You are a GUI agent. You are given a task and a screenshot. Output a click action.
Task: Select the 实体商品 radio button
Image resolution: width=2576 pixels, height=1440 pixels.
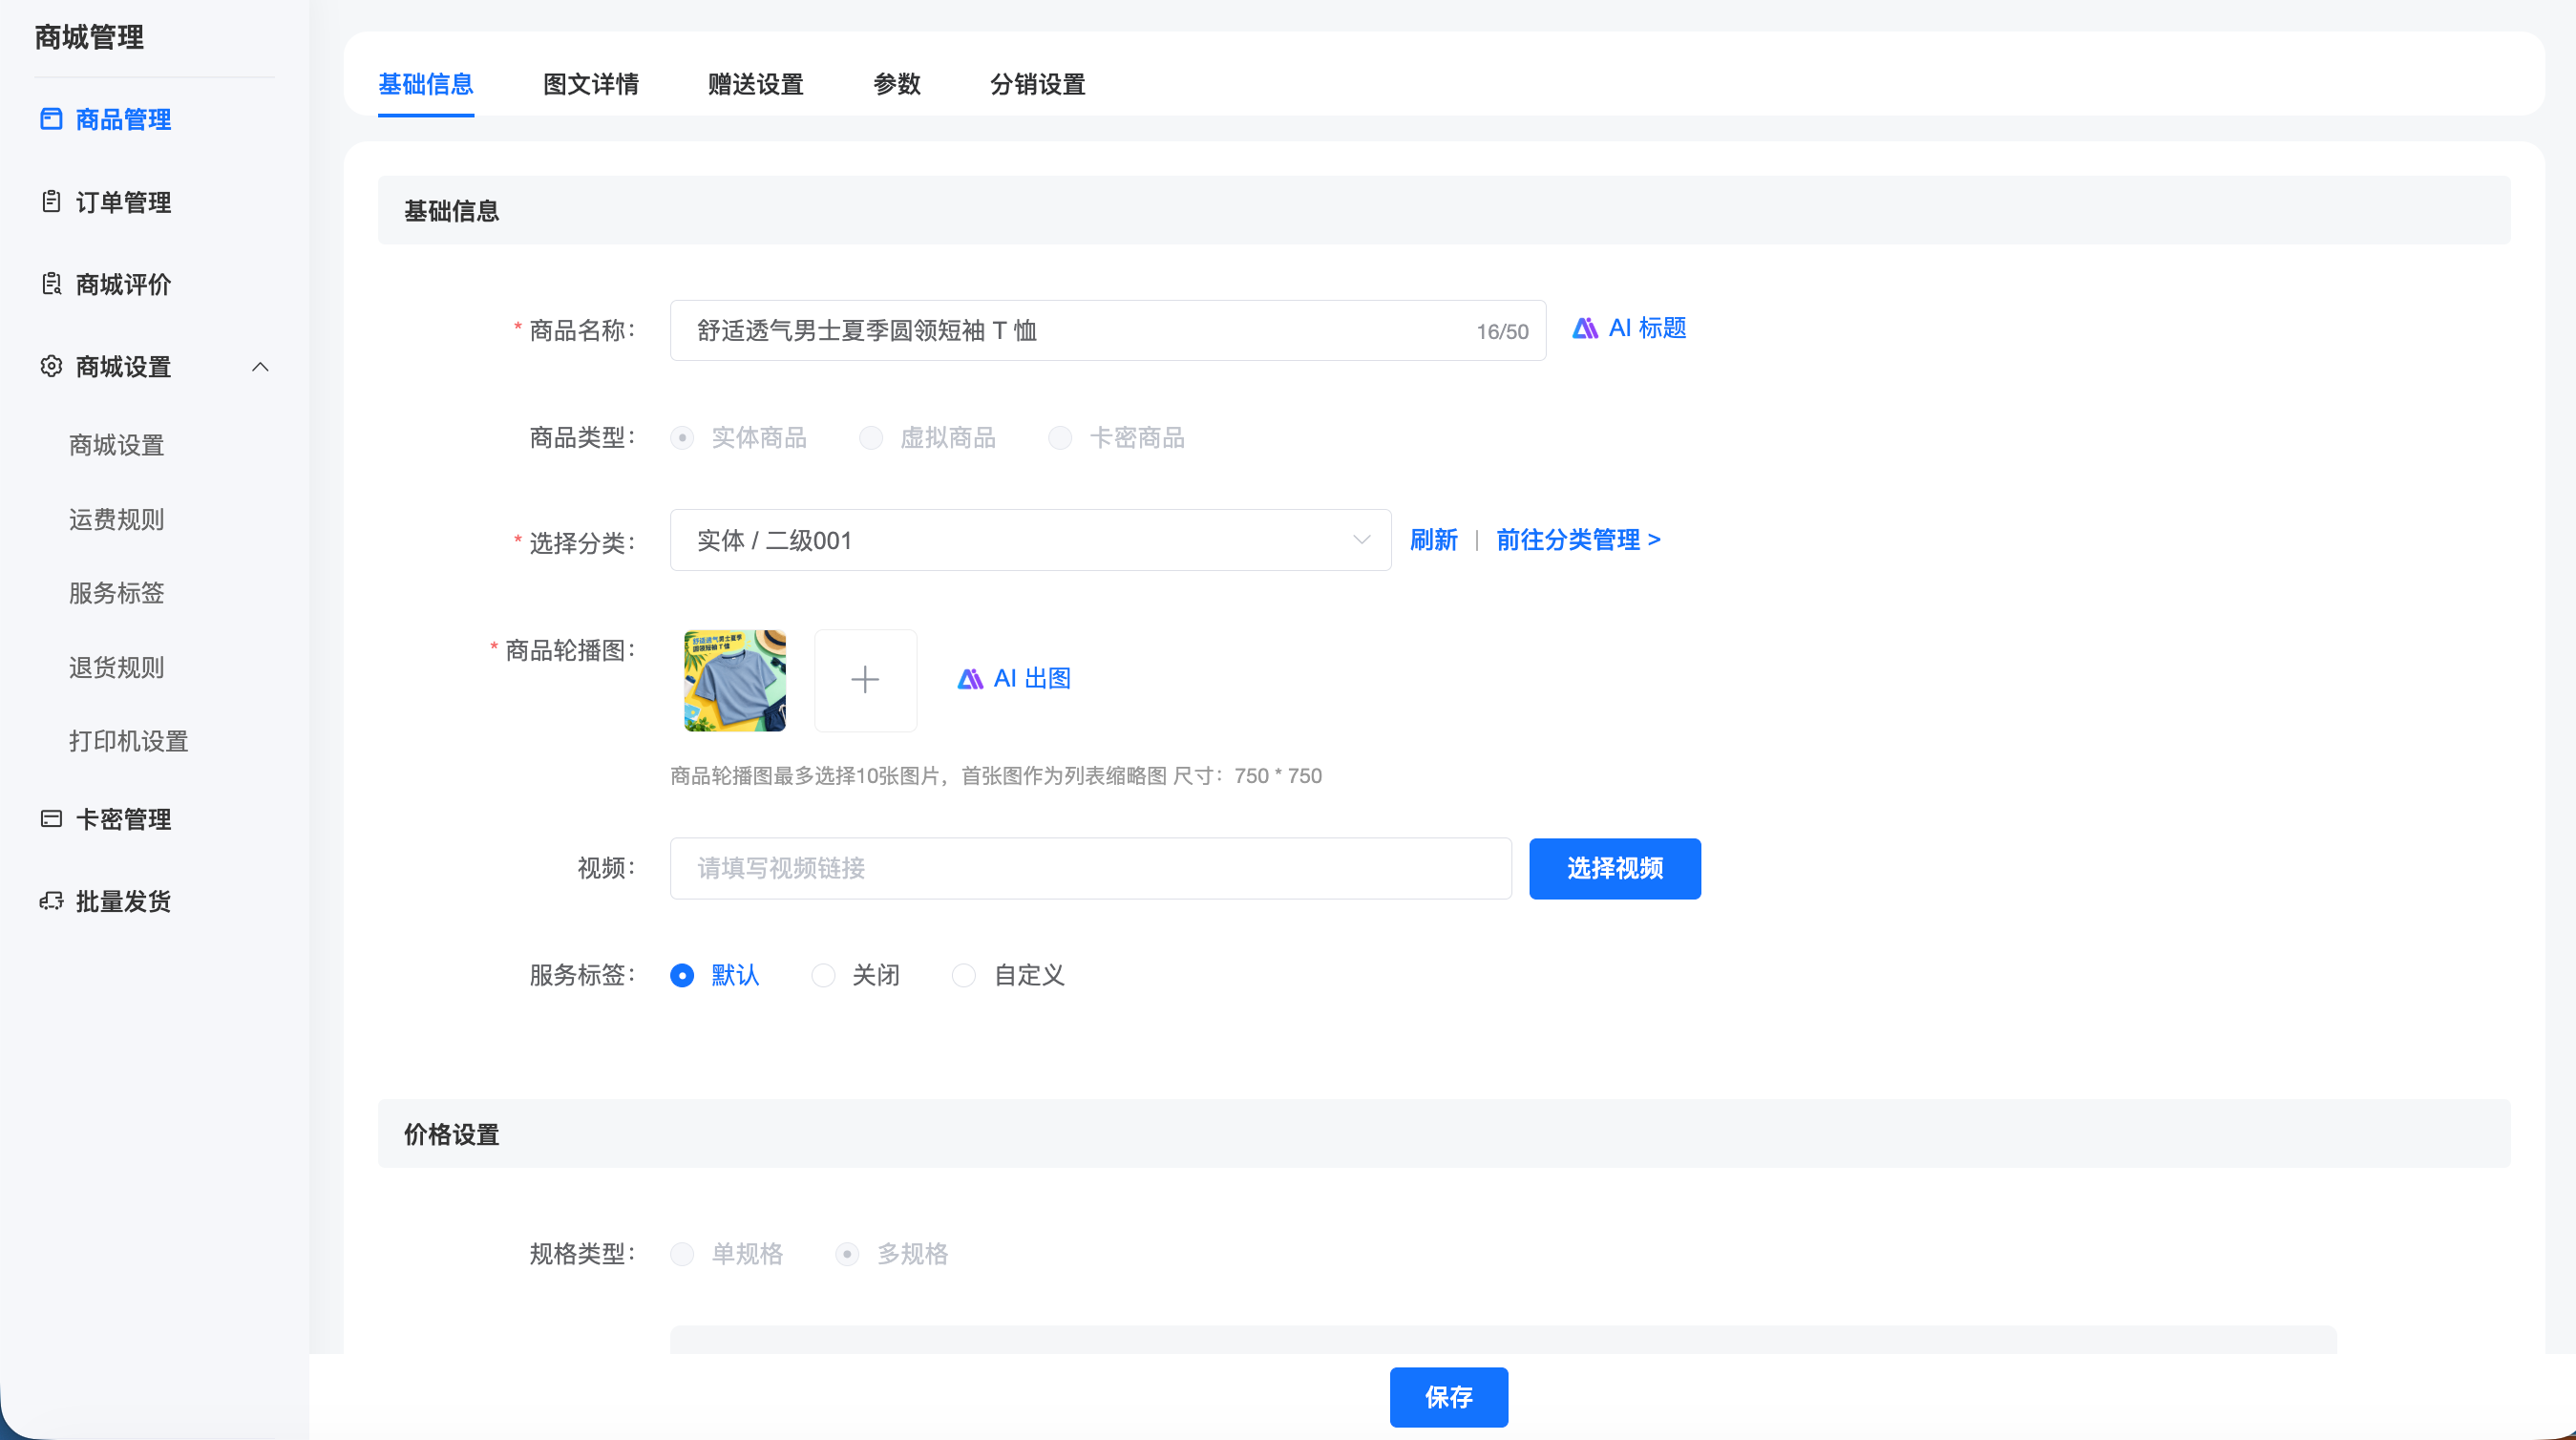click(682, 438)
